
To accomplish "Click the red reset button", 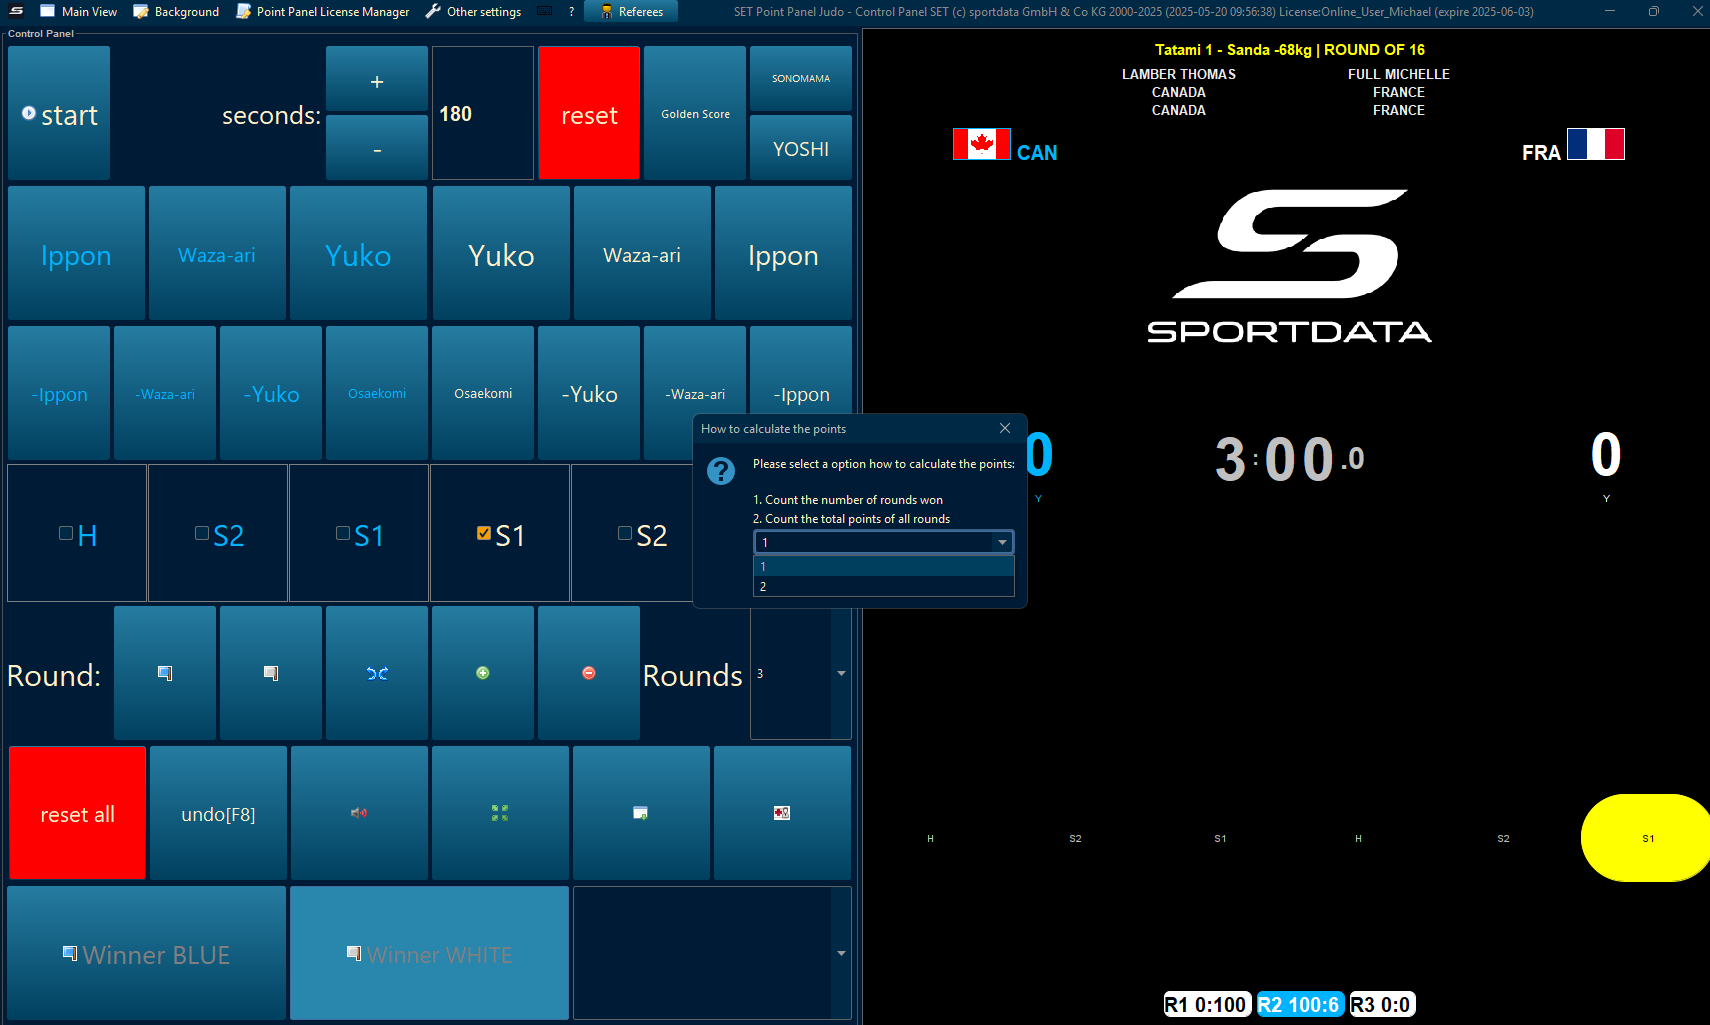I will (x=589, y=113).
